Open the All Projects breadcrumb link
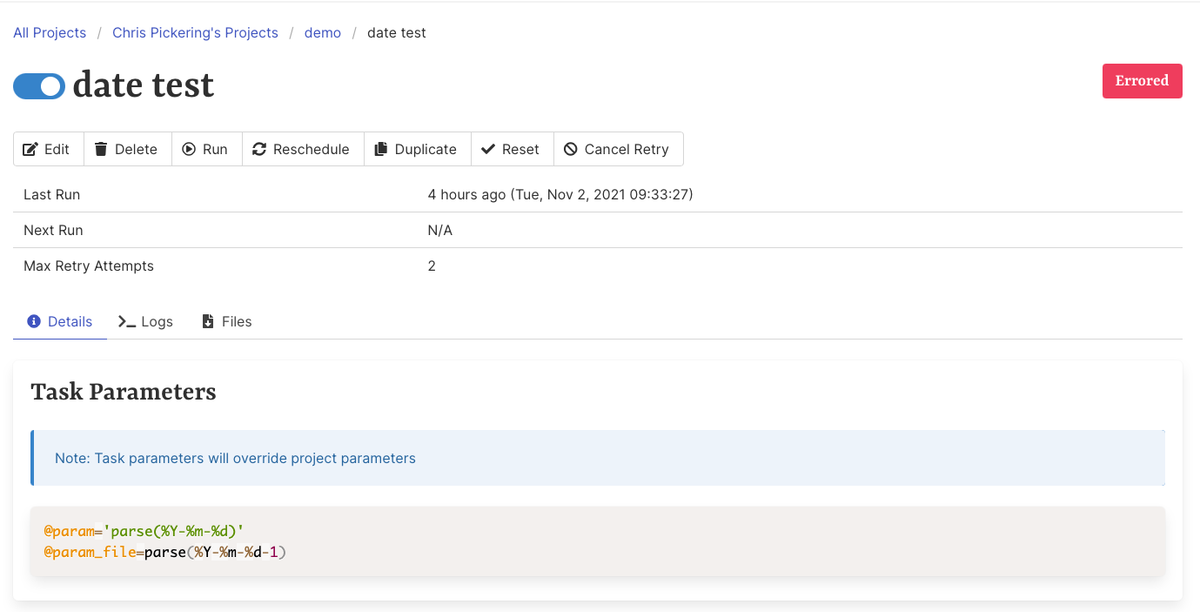This screenshot has height=612, width=1200. (49, 32)
